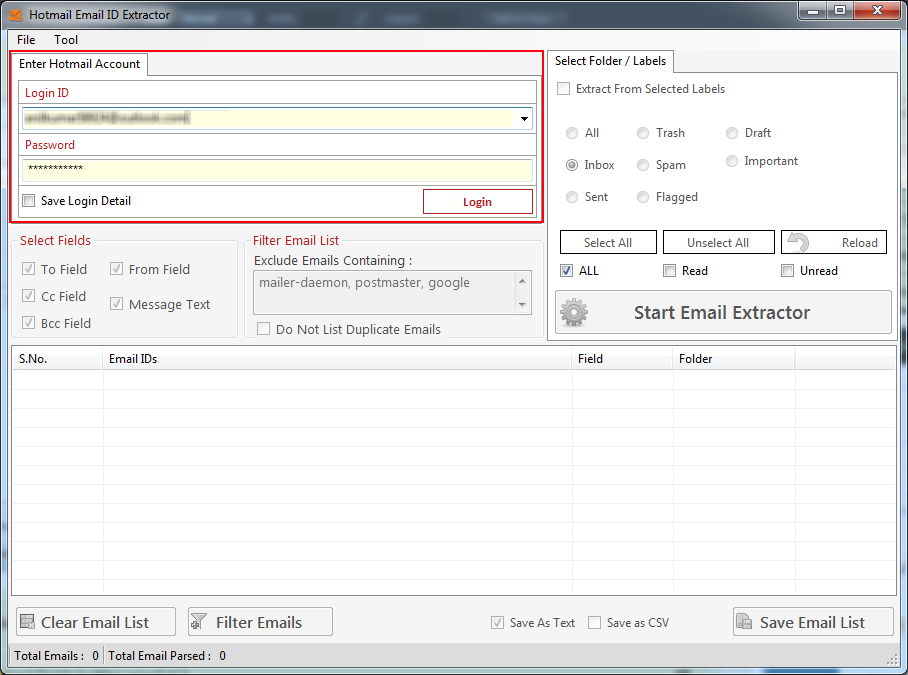The image size is (908, 675).
Task: Click the Clear Email List grid icon
Action: [27, 622]
